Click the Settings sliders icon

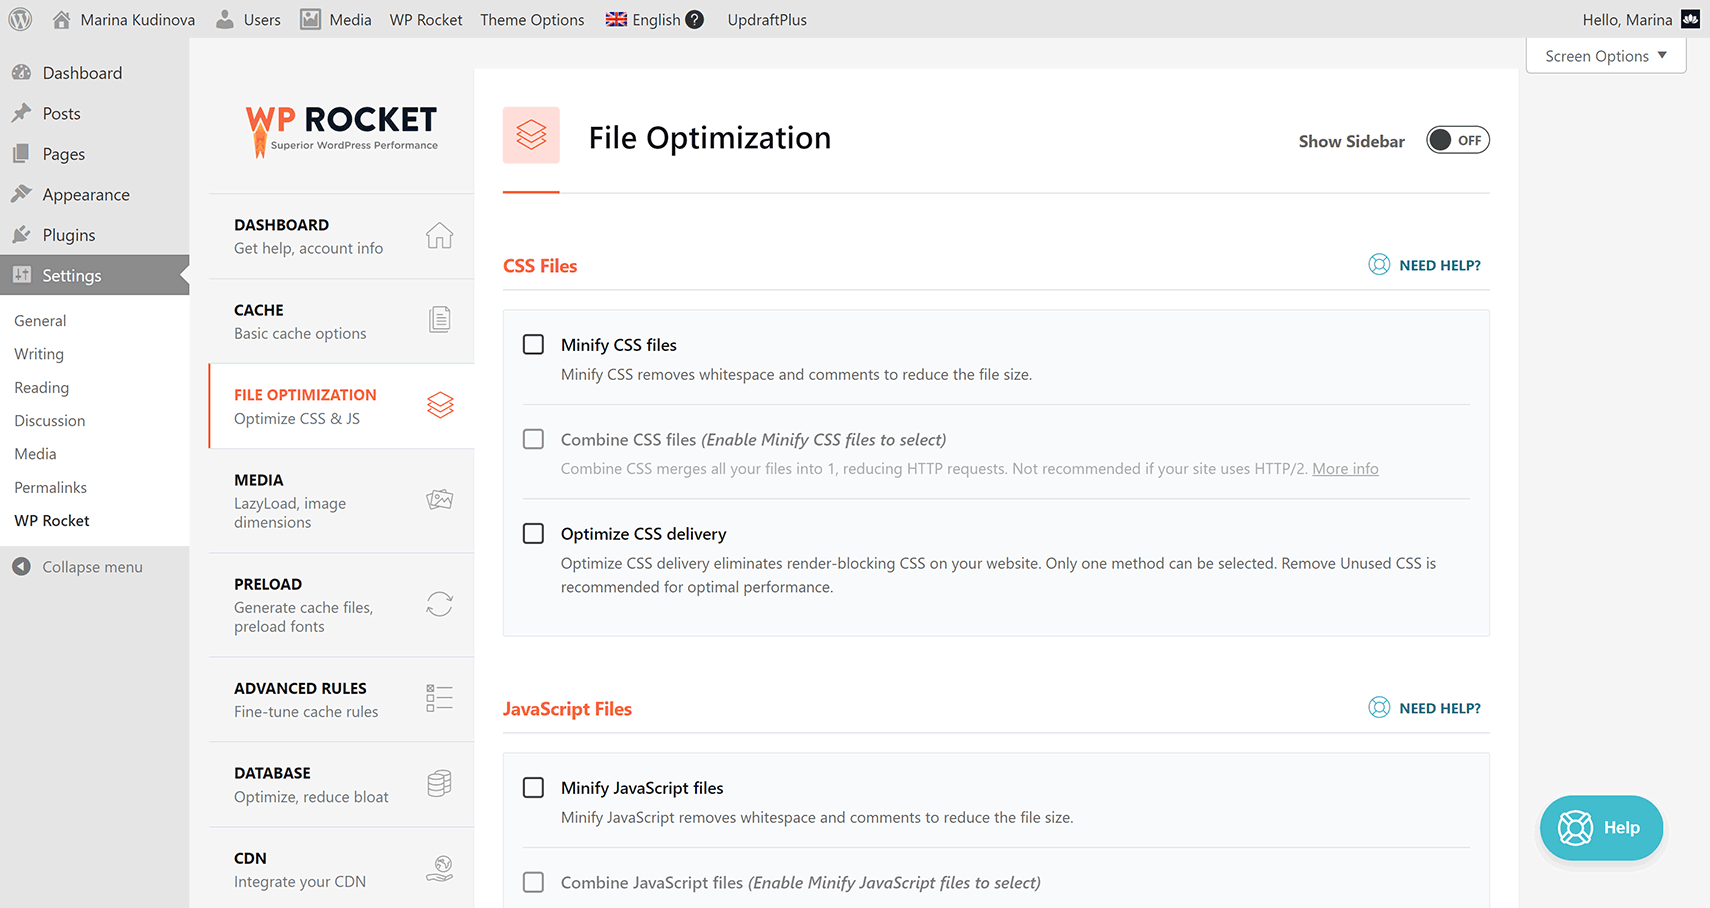[21, 275]
